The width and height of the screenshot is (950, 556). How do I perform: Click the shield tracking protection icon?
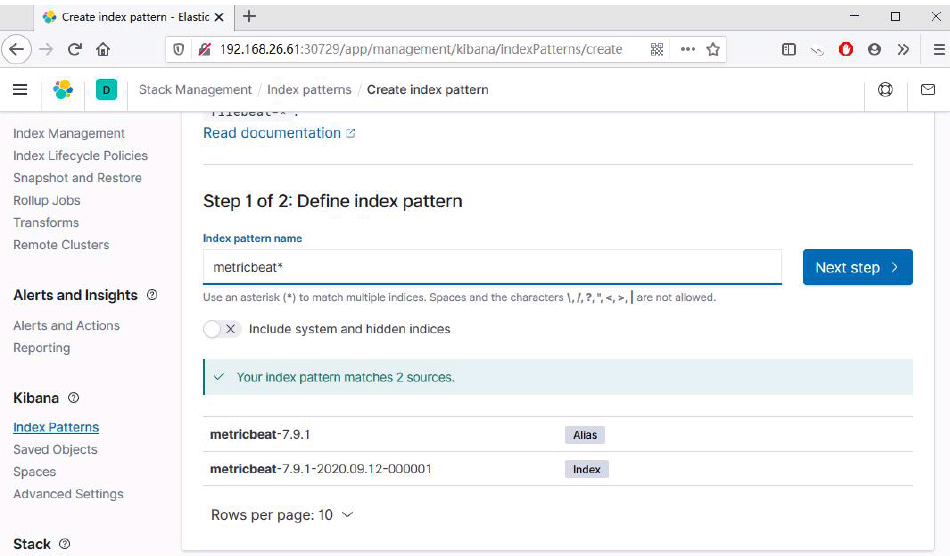click(x=179, y=49)
